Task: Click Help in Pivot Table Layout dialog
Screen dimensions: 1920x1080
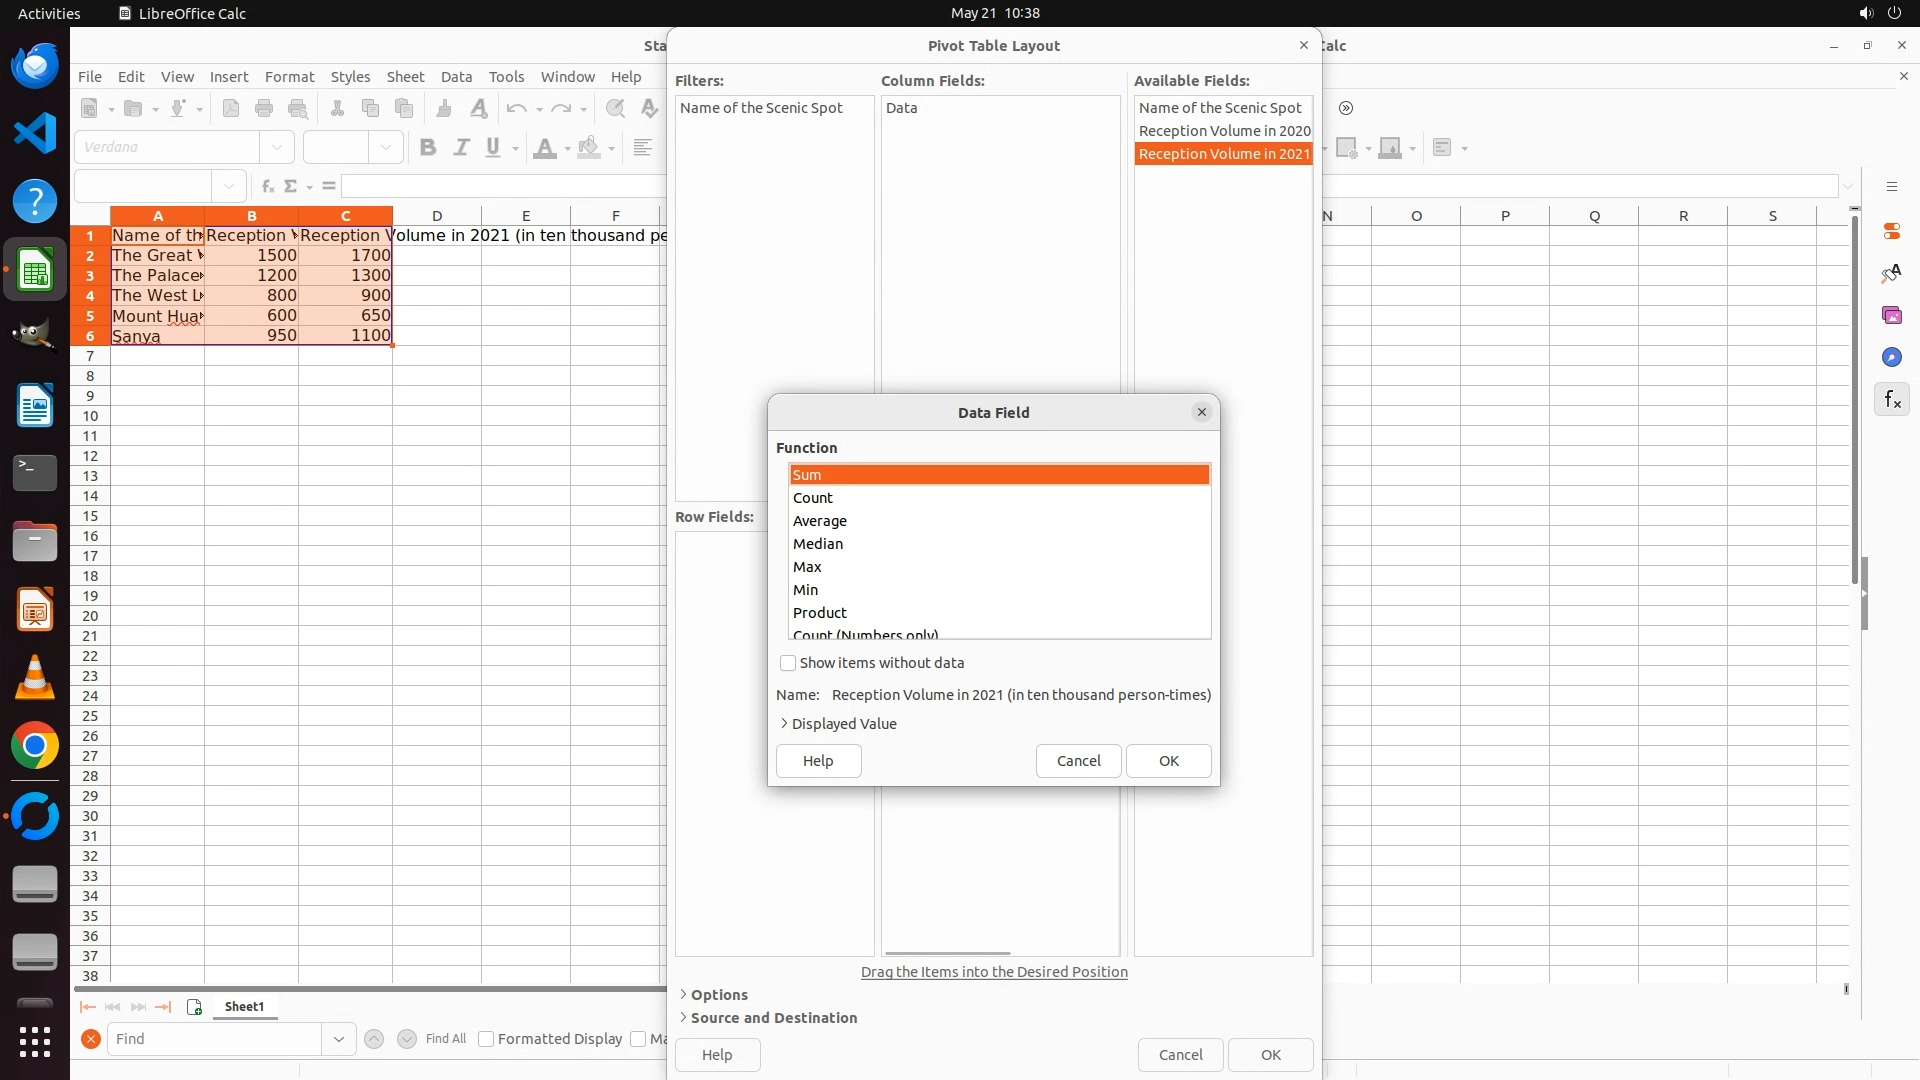Action: point(717,1055)
